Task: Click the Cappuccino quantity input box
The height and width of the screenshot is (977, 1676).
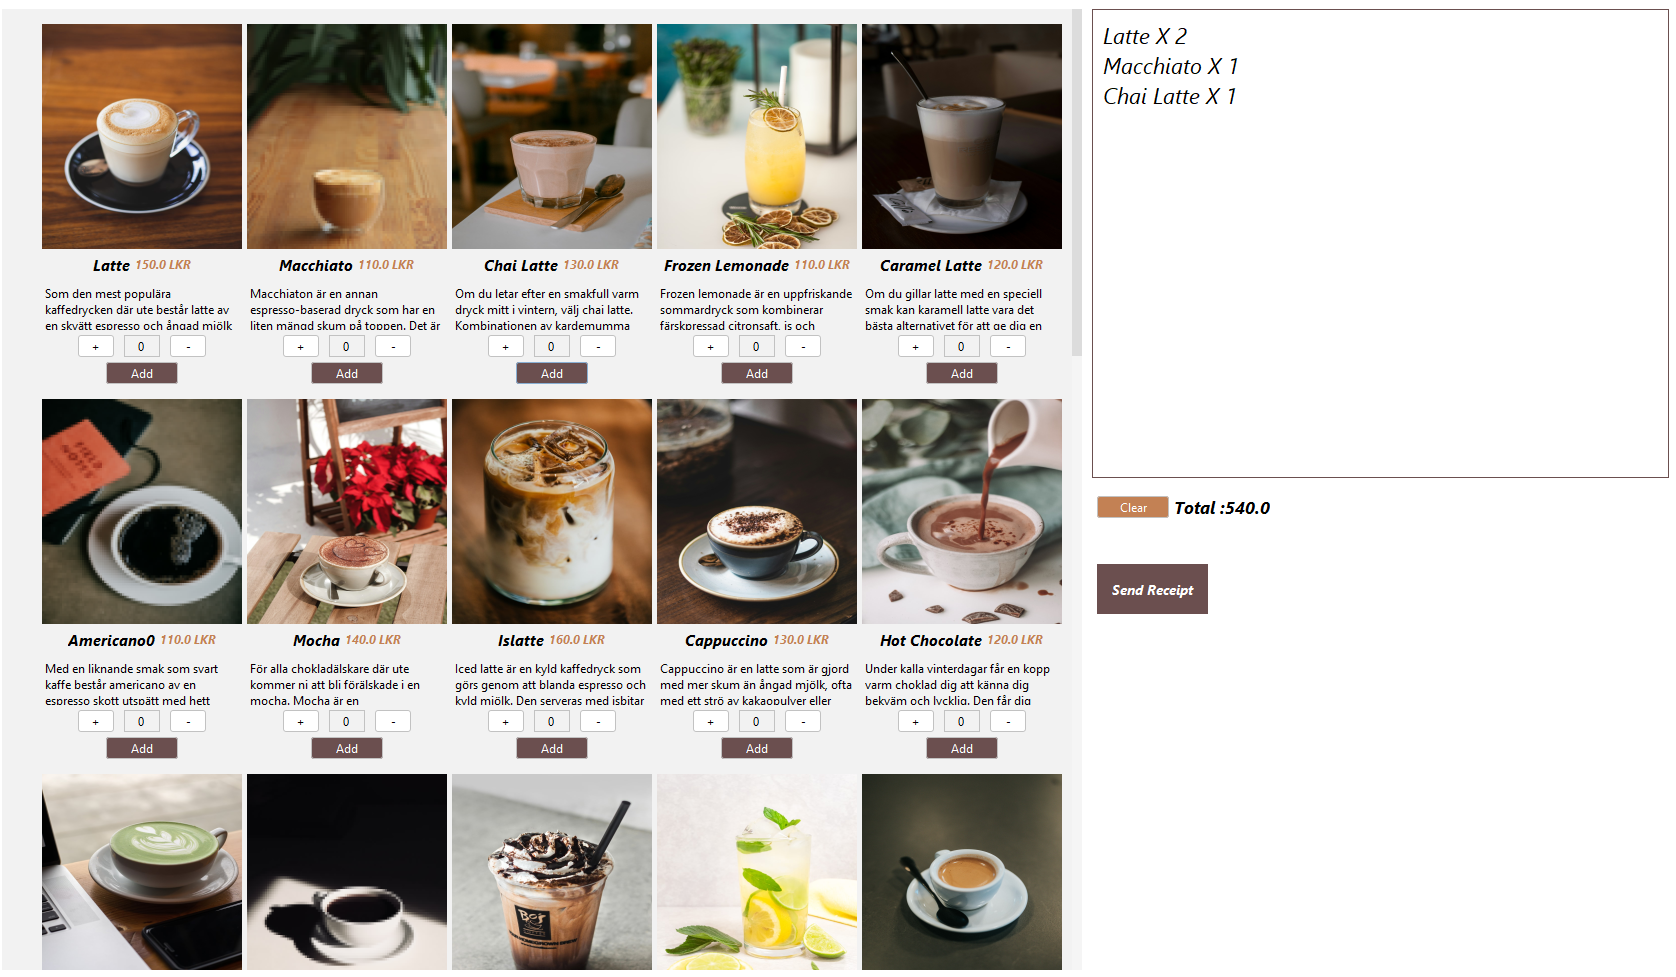Action: (756, 722)
